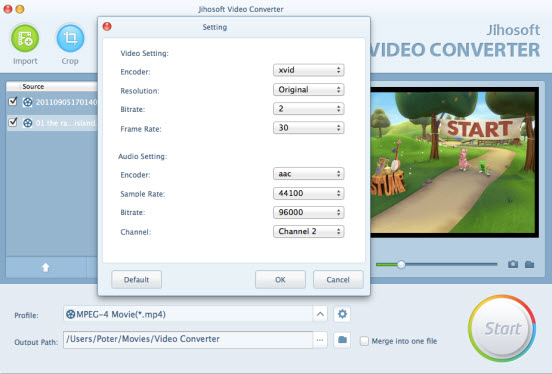The height and width of the screenshot is (374, 552).
Task: Enable Merge into one file checkbox
Action: pyautogui.click(x=364, y=341)
